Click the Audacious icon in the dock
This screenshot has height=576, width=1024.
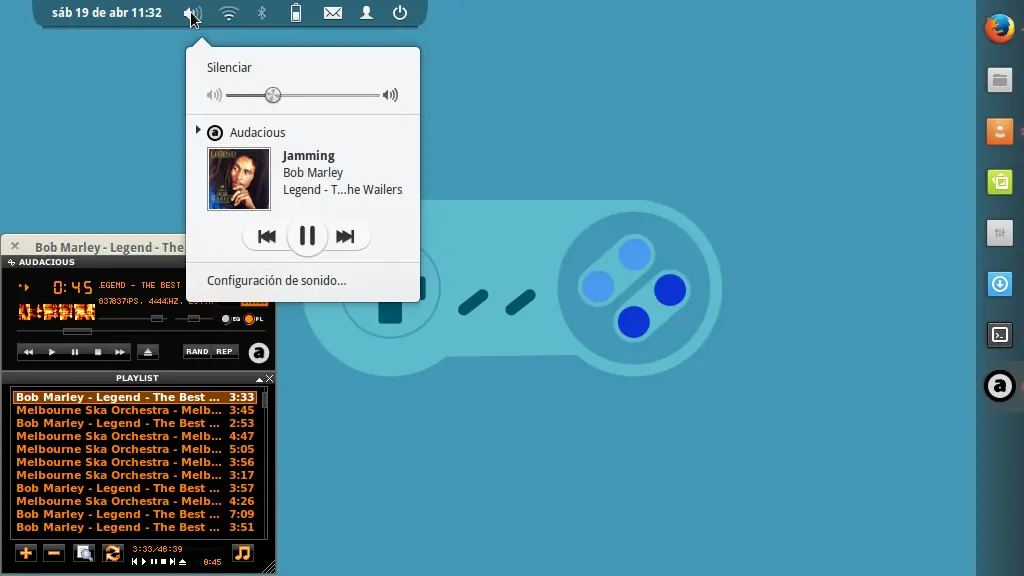point(1000,386)
